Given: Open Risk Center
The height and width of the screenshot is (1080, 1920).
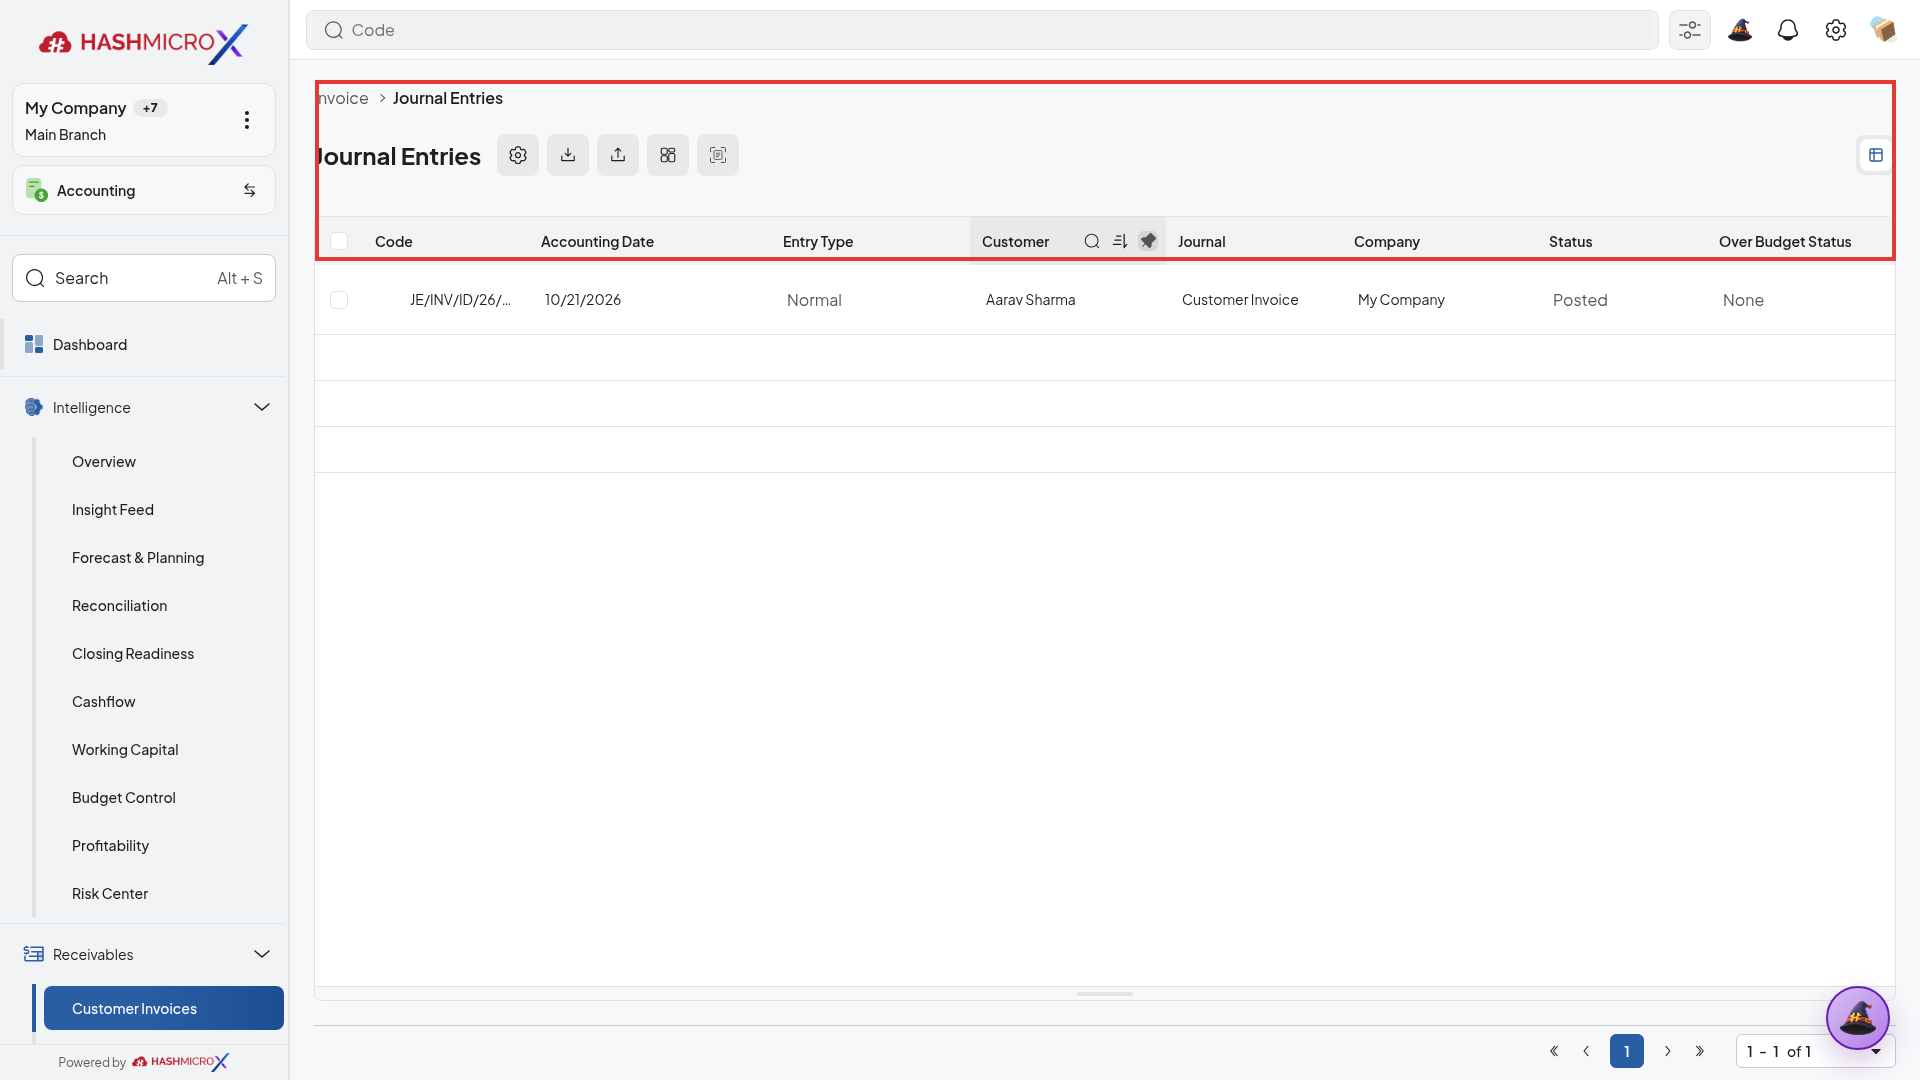Looking at the screenshot, I should tap(110, 894).
